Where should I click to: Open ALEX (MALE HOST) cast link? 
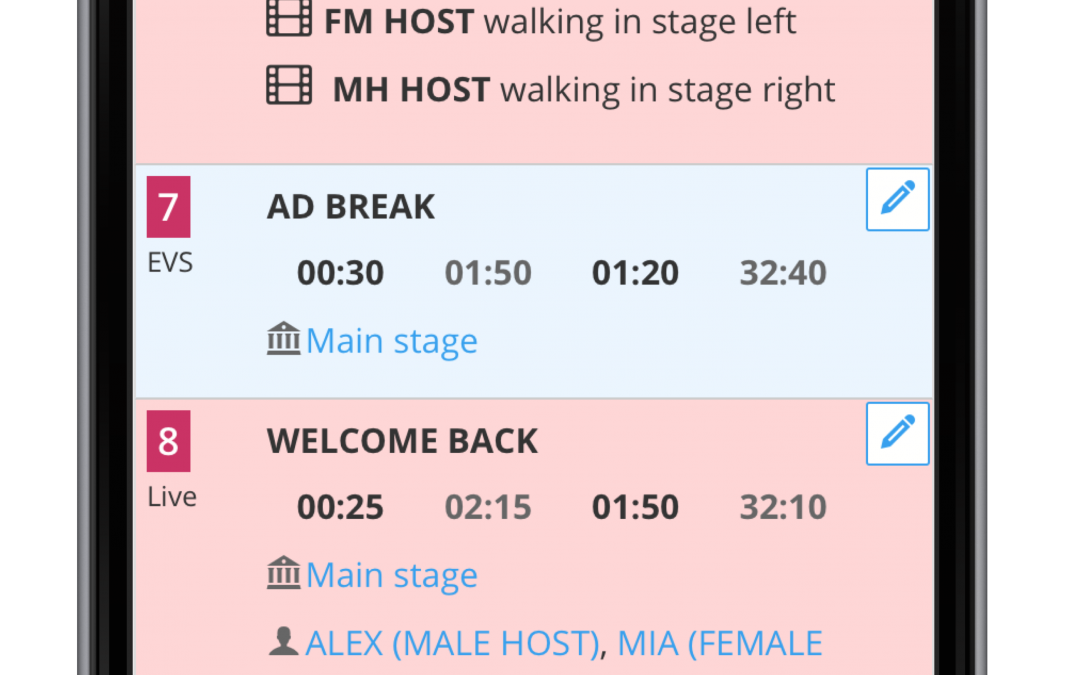tap(453, 643)
